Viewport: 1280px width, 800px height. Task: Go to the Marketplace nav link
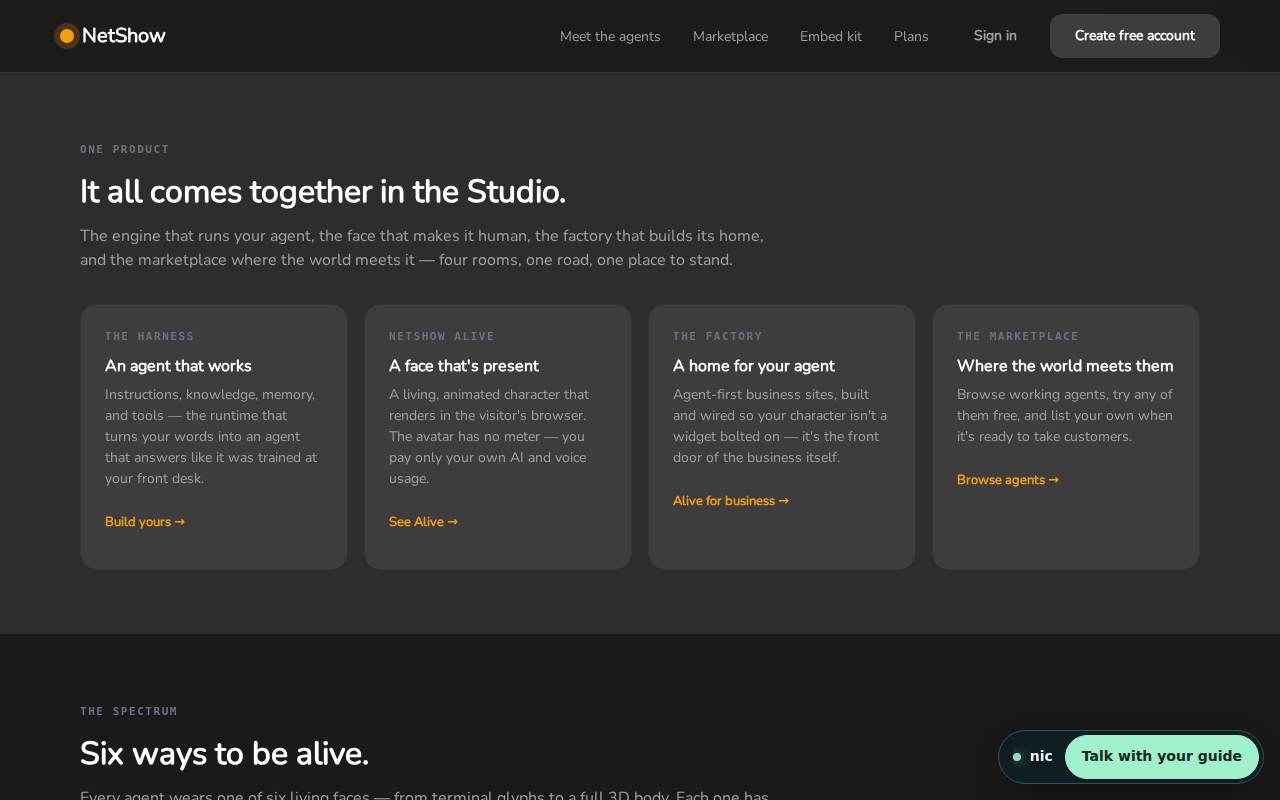730,36
